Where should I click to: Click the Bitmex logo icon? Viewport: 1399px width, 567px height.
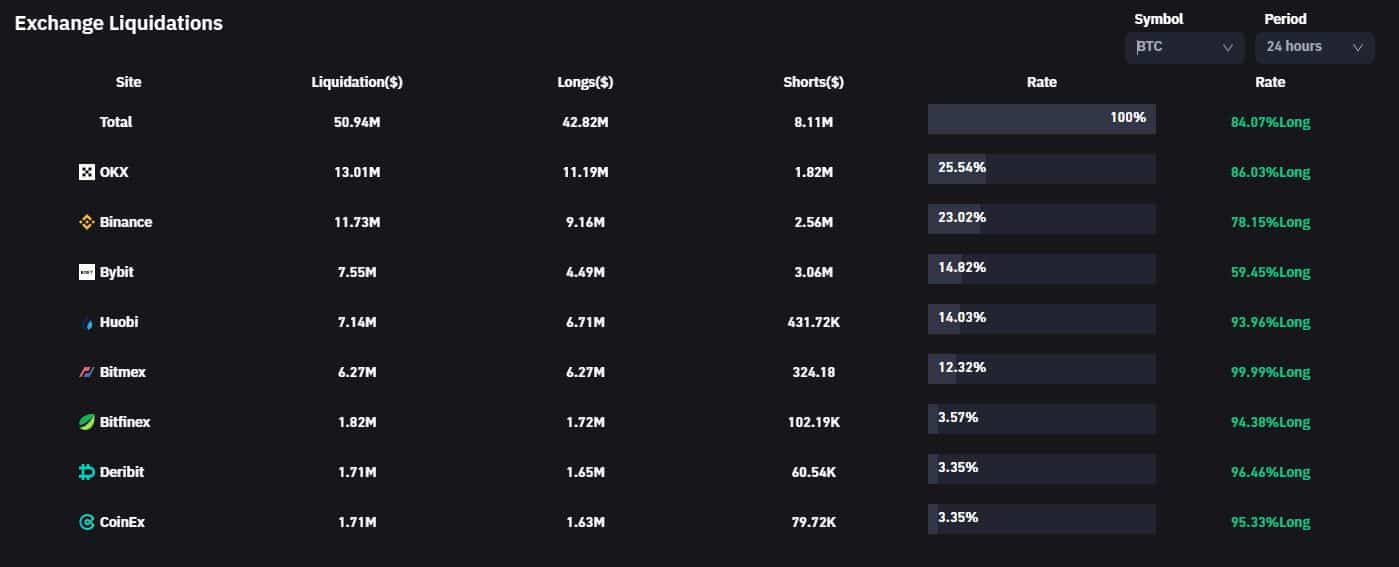point(87,372)
